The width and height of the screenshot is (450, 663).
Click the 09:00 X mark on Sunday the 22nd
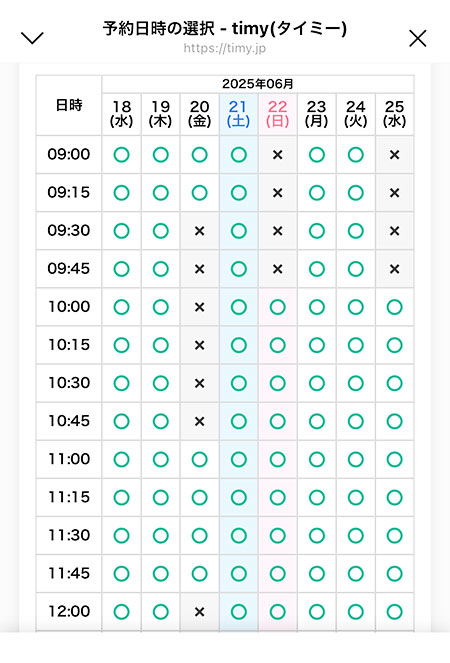(x=277, y=155)
